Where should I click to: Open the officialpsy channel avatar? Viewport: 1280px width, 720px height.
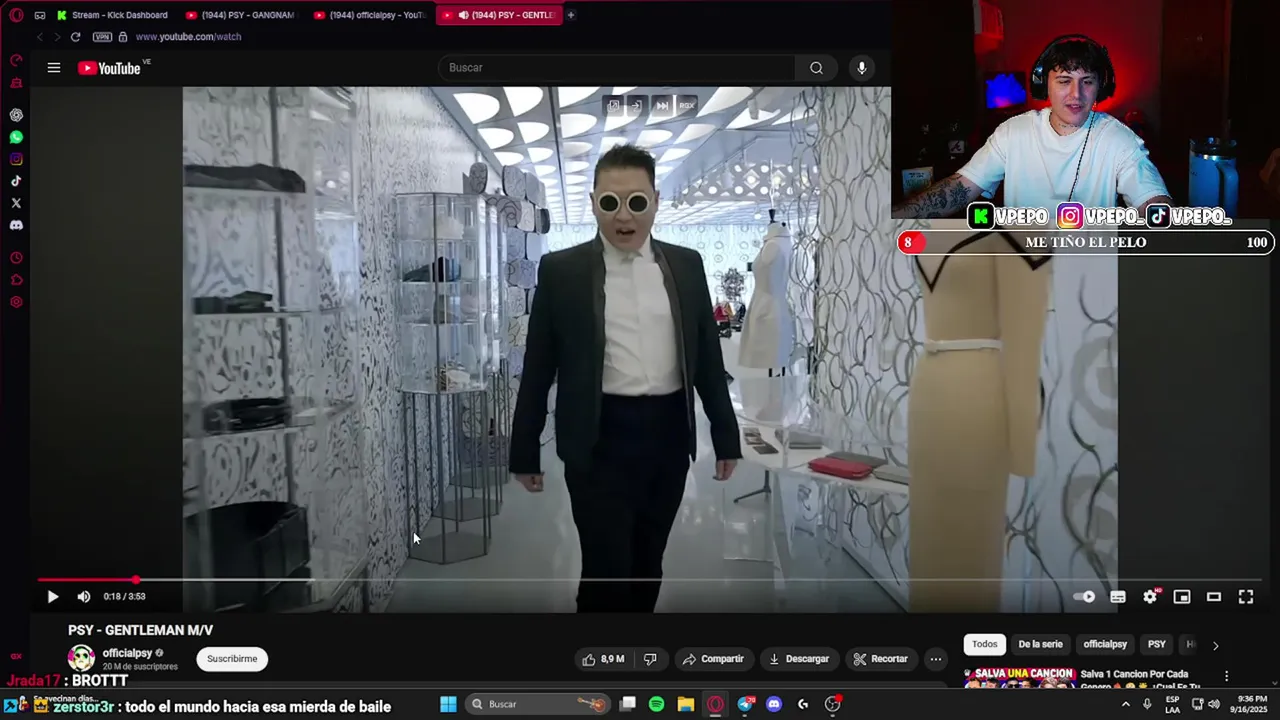tap(81, 658)
